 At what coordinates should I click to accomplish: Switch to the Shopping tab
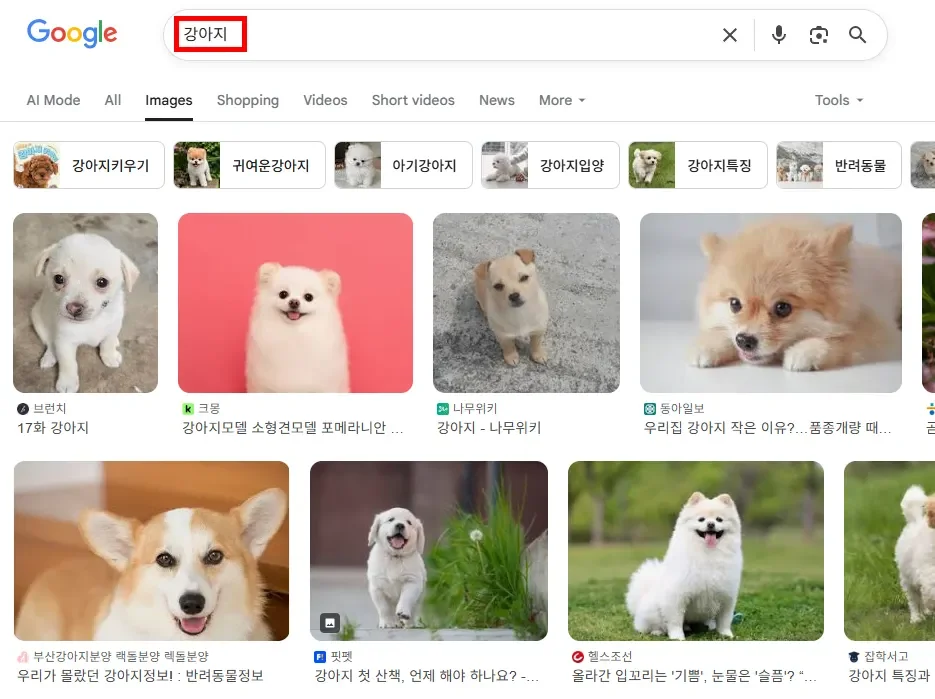click(x=247, y=100)
